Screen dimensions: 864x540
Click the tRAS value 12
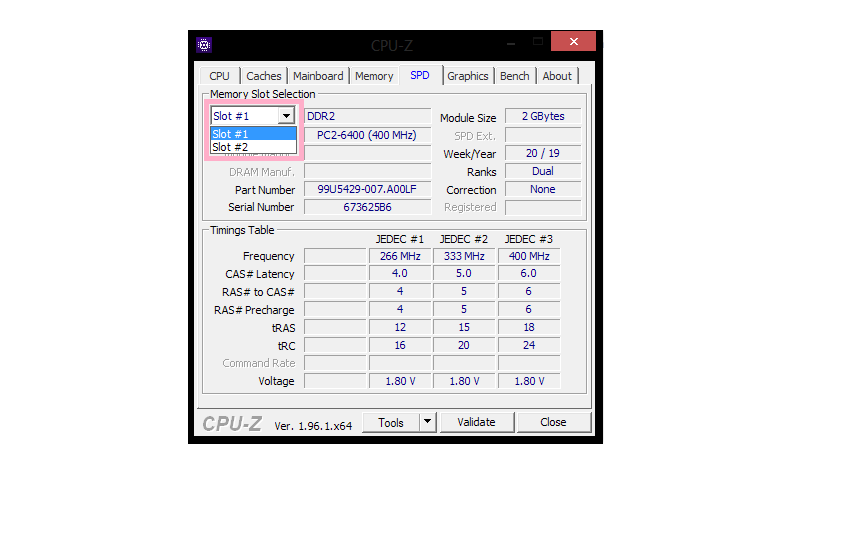click(x=400, y=327)
